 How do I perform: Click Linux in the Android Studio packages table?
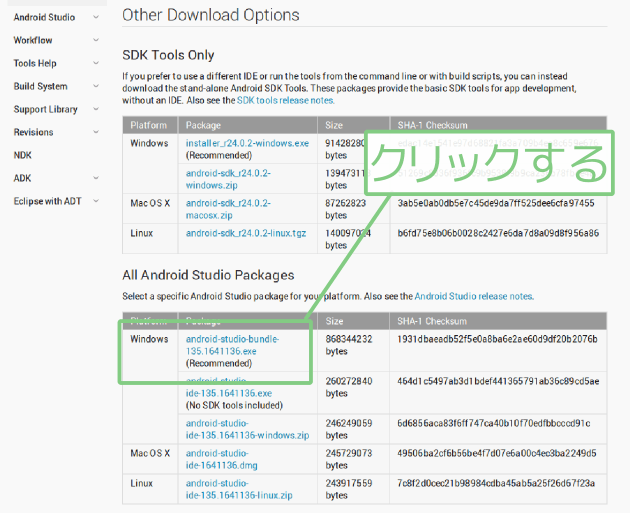coord(141,483)
